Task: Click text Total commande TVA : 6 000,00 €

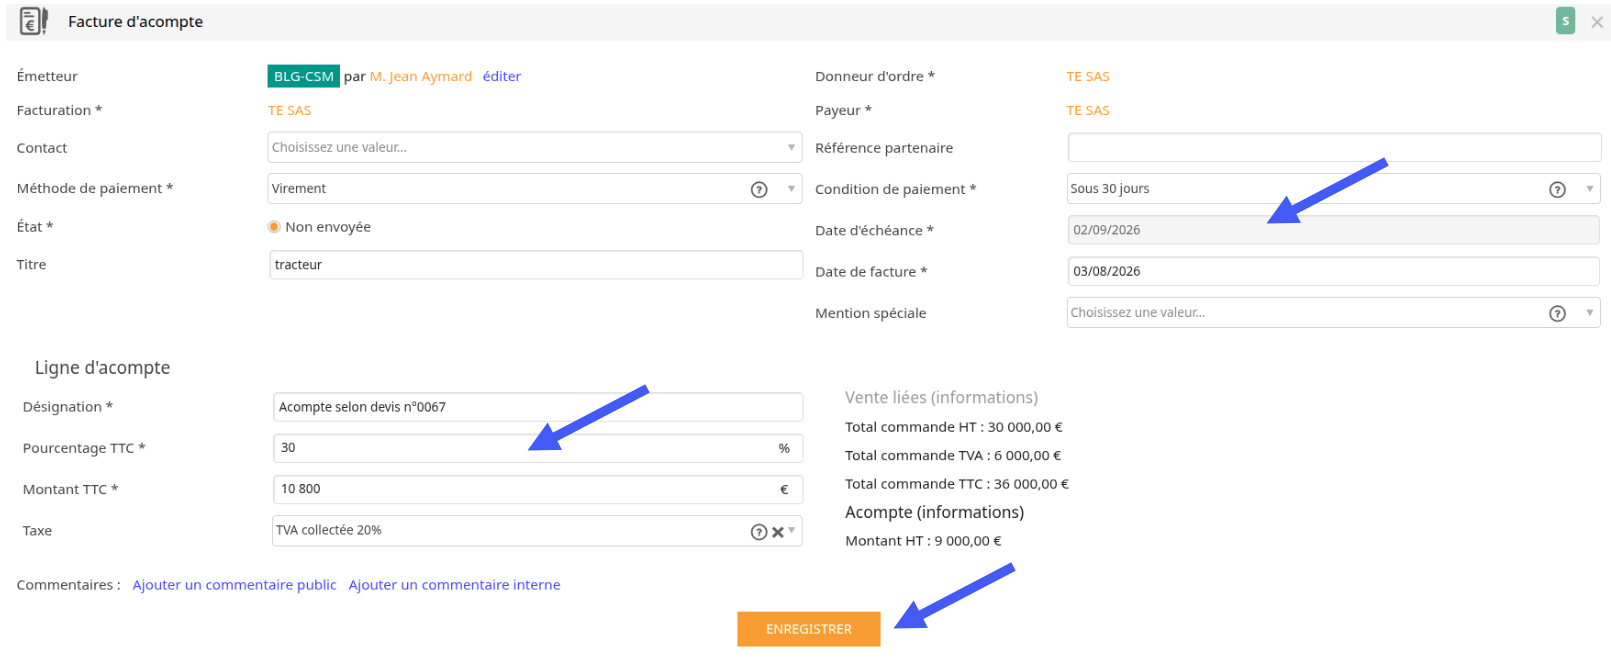Action: point(953,455)
